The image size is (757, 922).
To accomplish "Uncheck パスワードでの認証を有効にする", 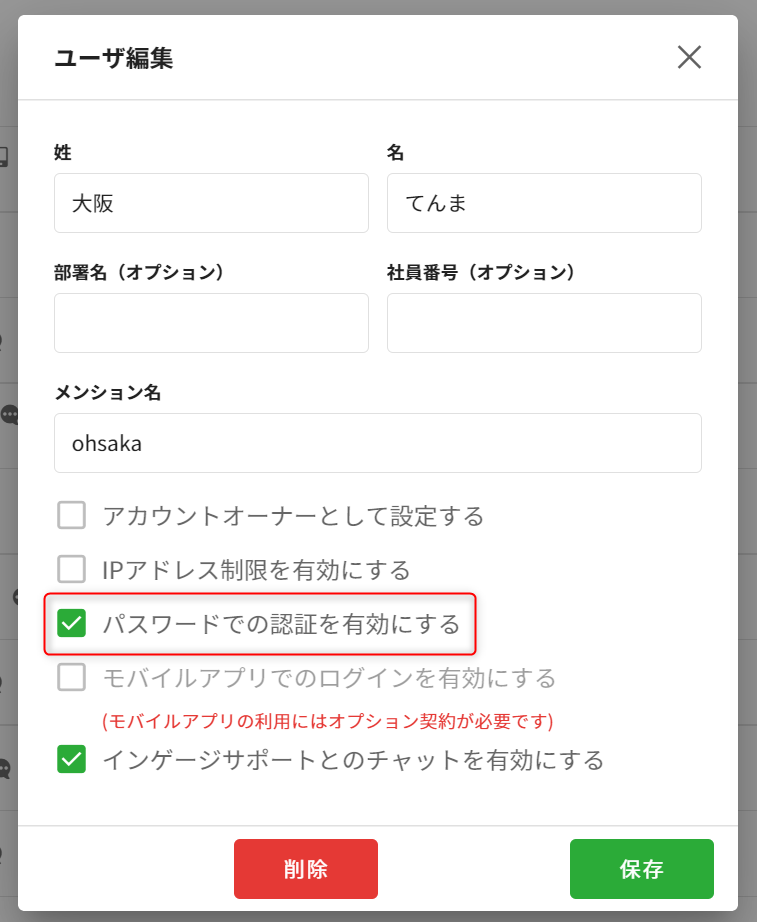I will (x=72, y=625).
